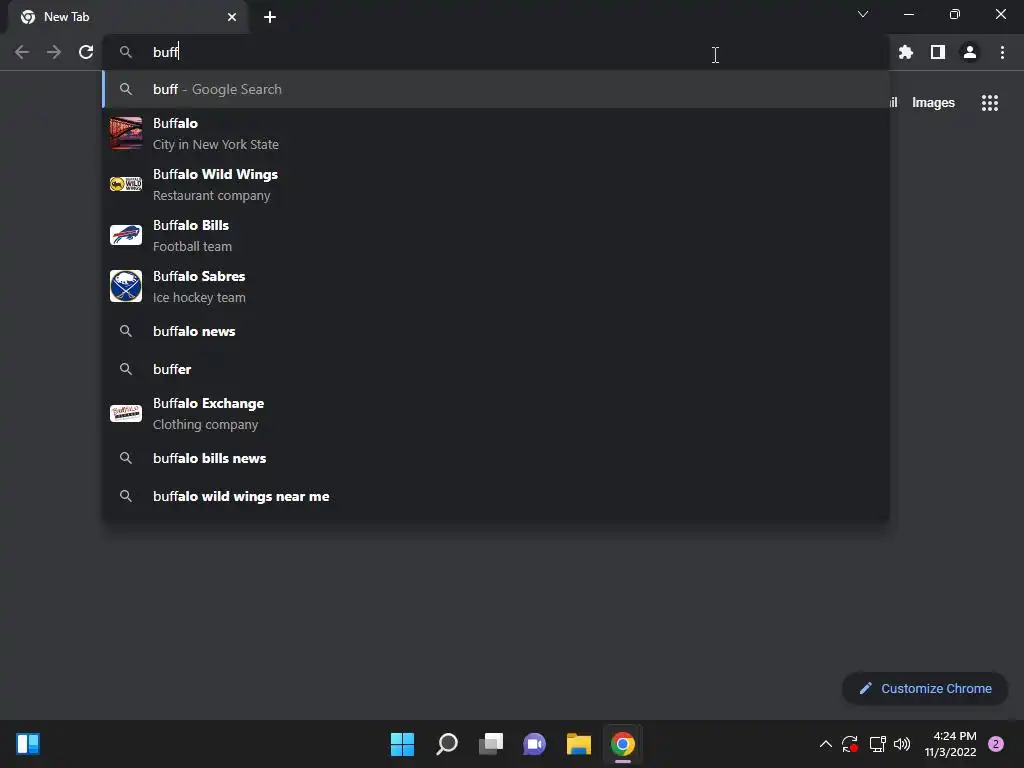1024x768 pixels.
Task: Open the Windows Start menu
Action: (x=402, y=744)
